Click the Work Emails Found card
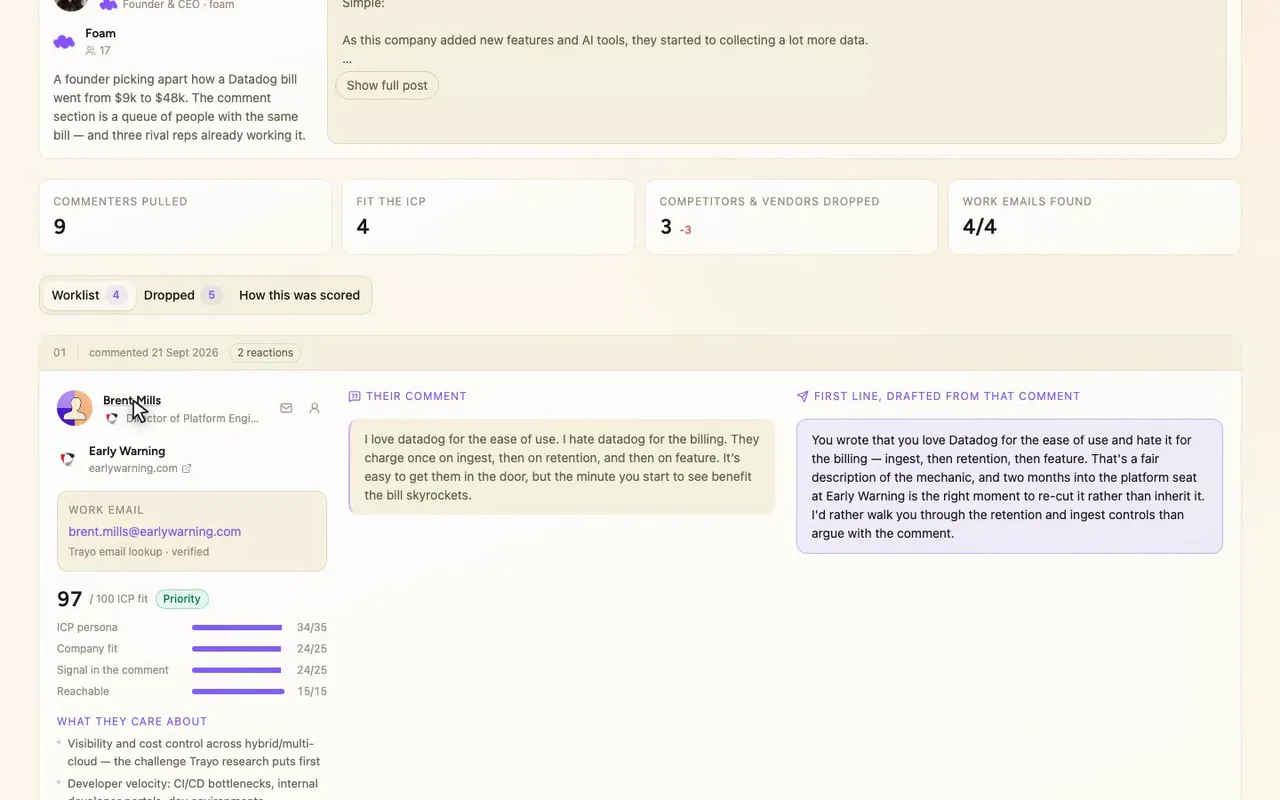 coord(1094,217)
